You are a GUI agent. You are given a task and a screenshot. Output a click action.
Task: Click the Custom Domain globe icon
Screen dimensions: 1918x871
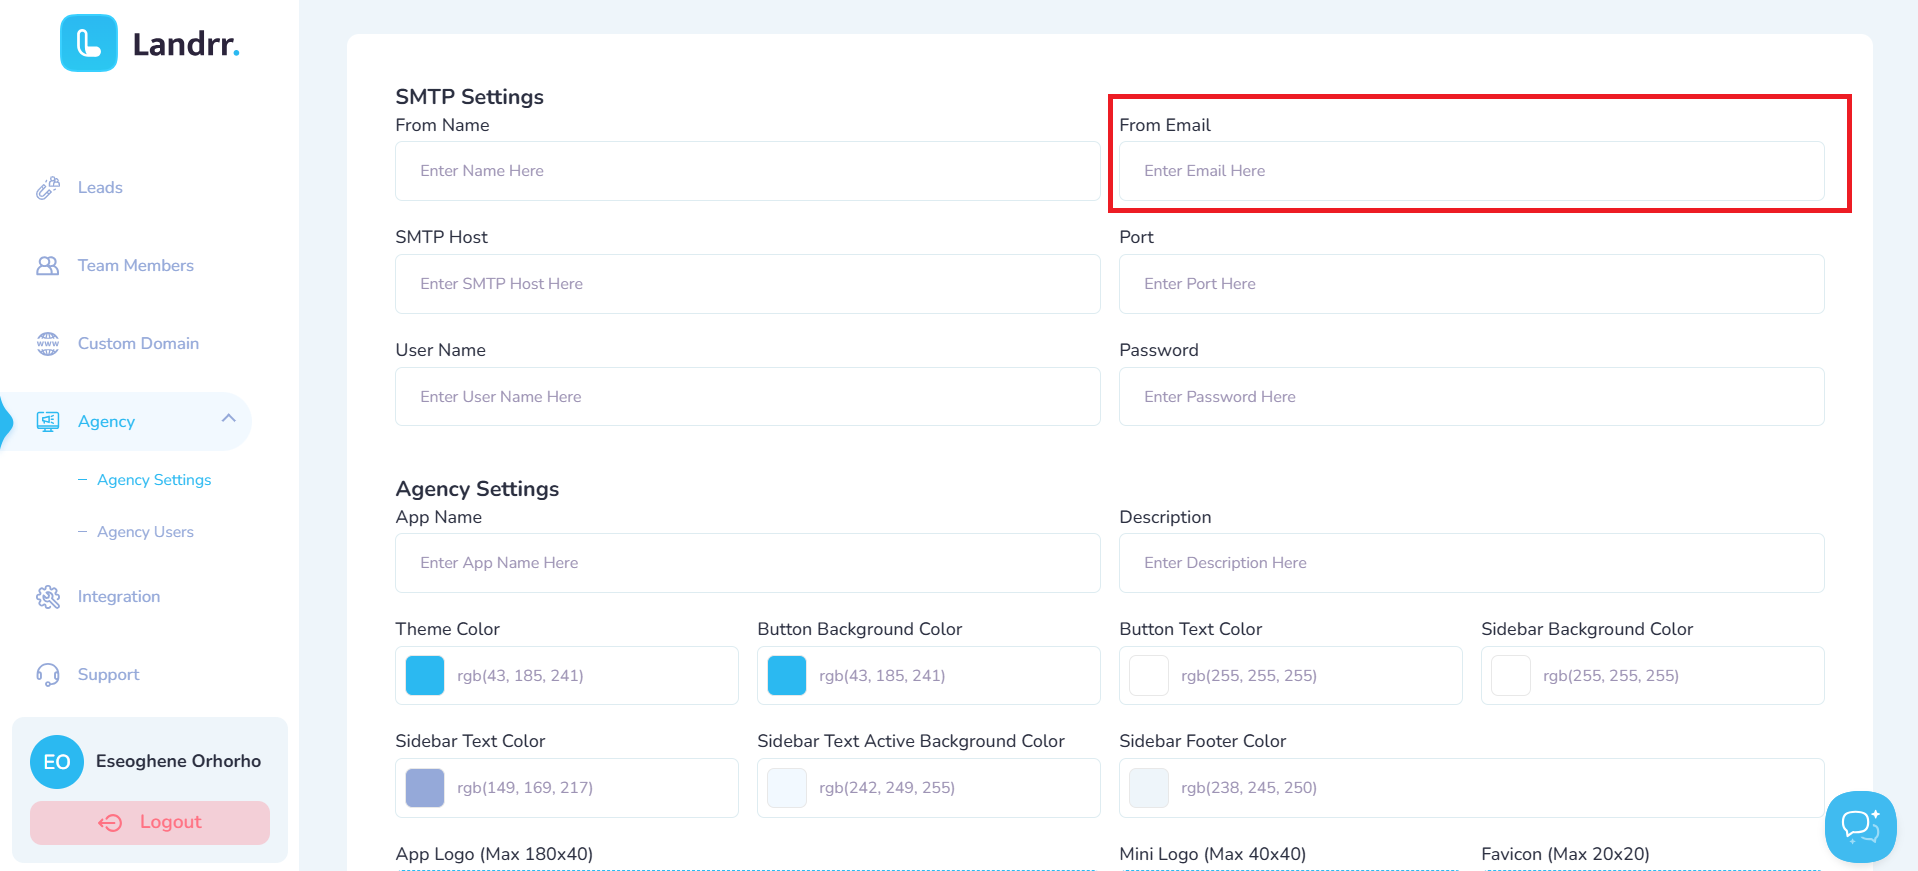click(x=48, y=344)
